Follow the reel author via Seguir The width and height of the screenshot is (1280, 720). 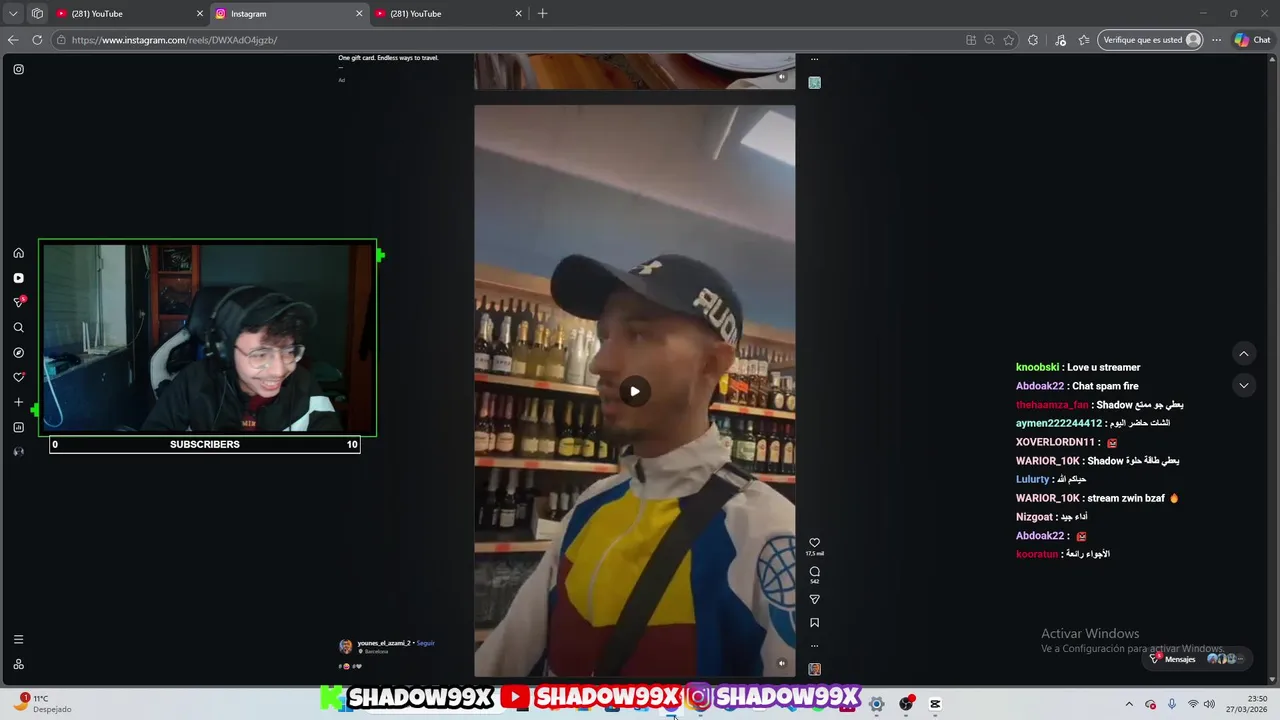[425, 643]
